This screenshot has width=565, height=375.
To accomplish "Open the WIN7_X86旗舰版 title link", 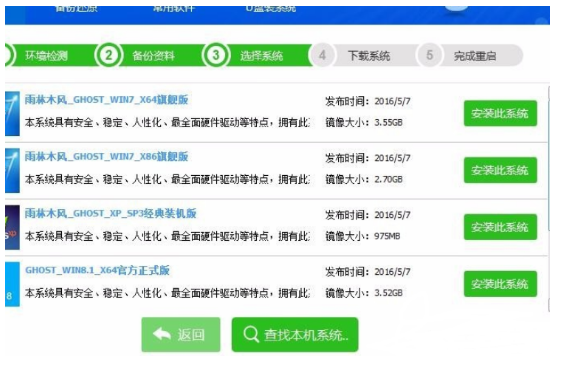I will point(106,157).
